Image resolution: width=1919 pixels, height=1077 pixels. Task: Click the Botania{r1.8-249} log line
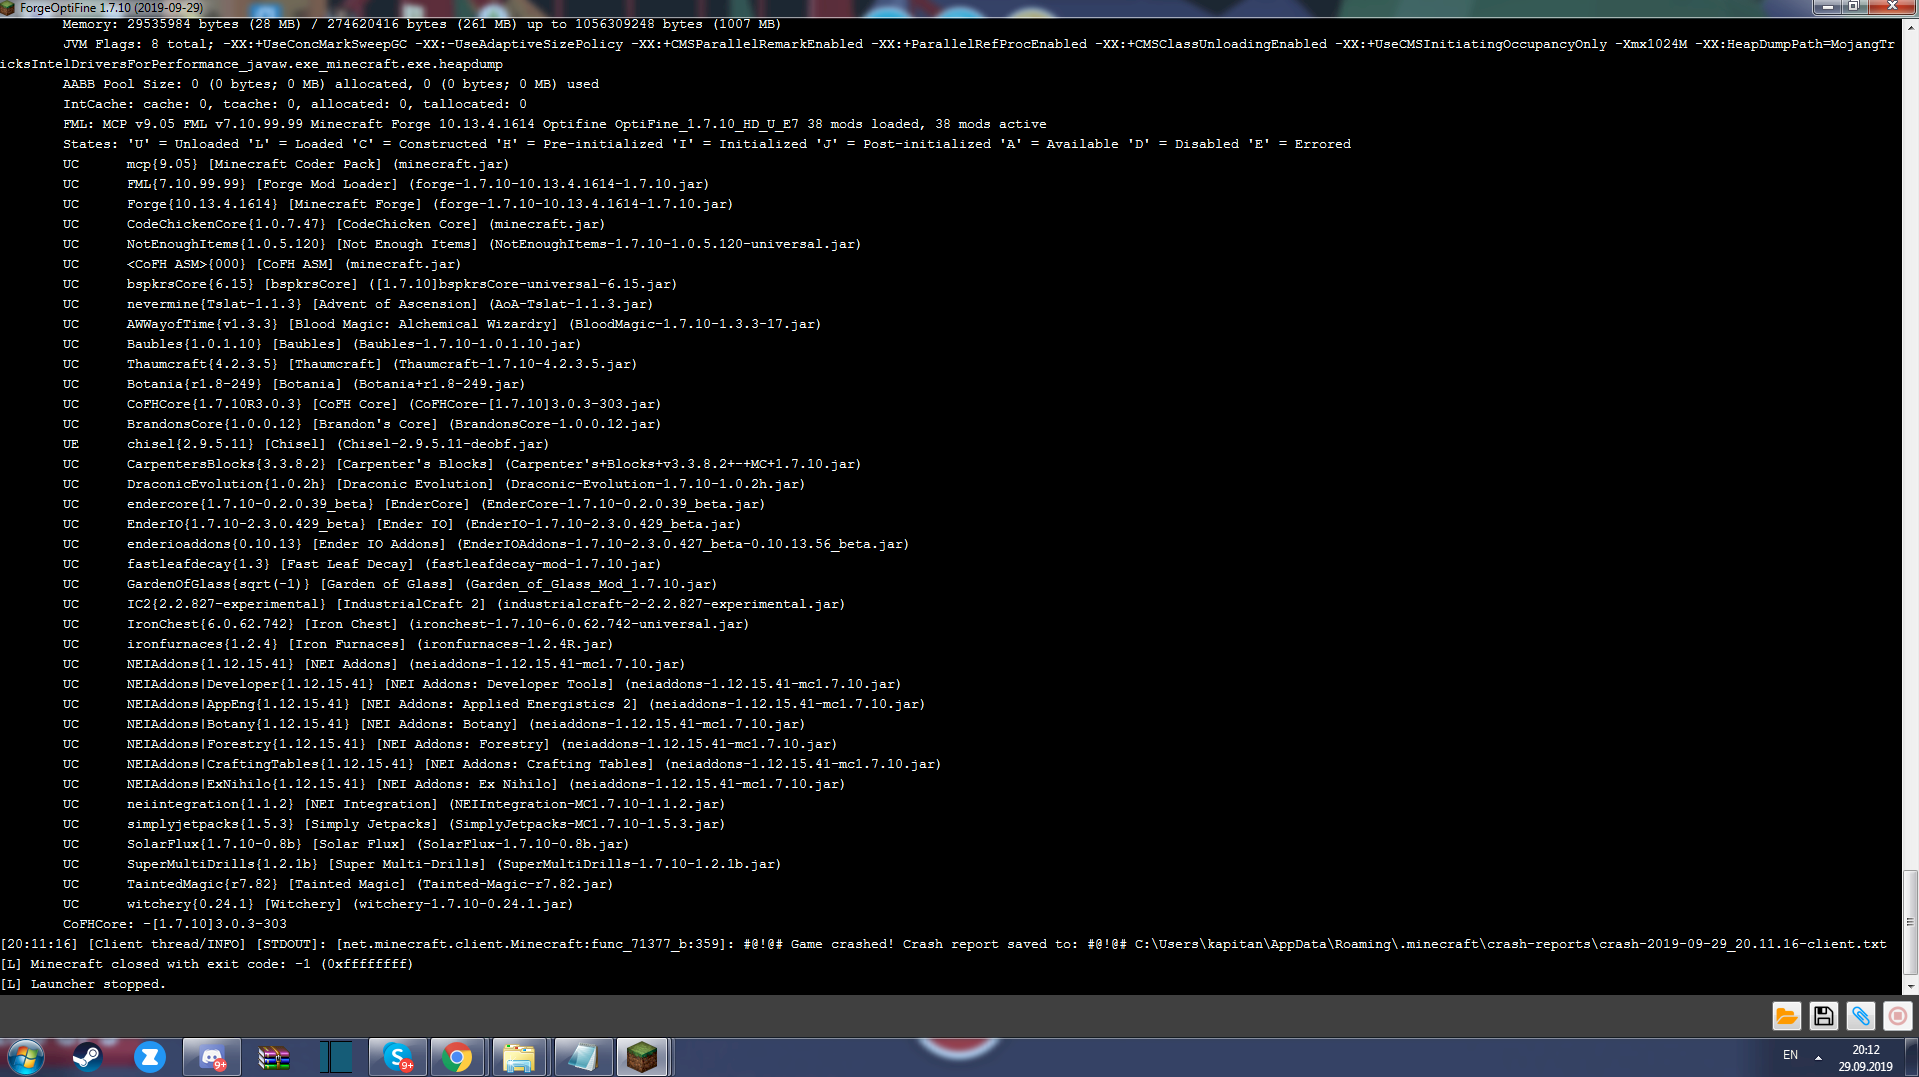(294, 384)
